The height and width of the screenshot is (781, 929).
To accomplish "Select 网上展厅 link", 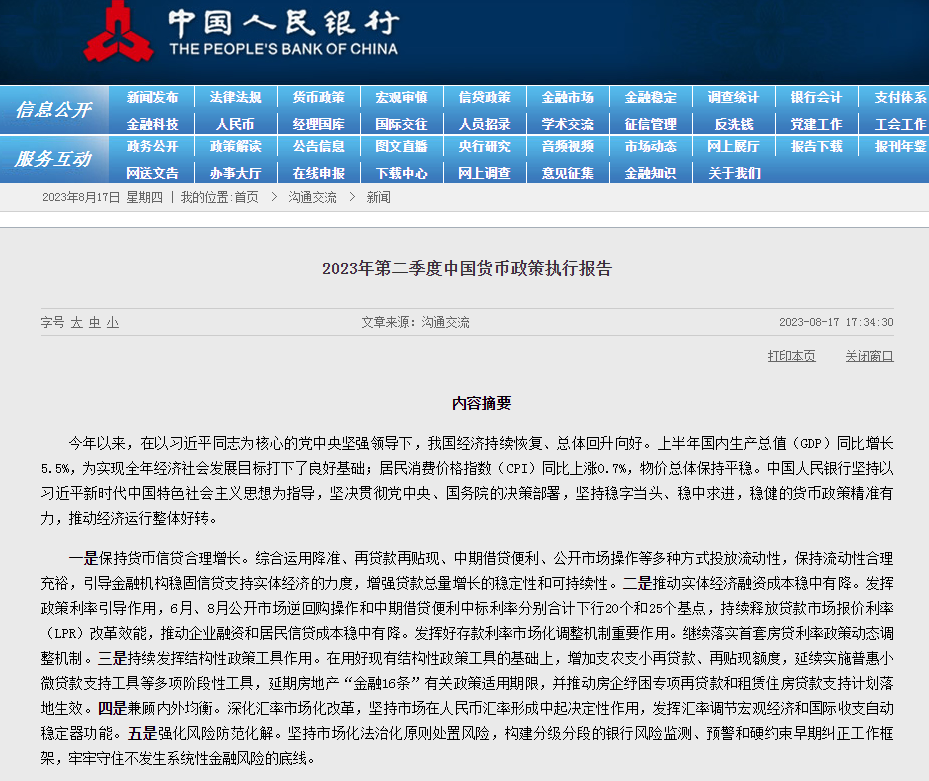I will [x=733, y=146].
